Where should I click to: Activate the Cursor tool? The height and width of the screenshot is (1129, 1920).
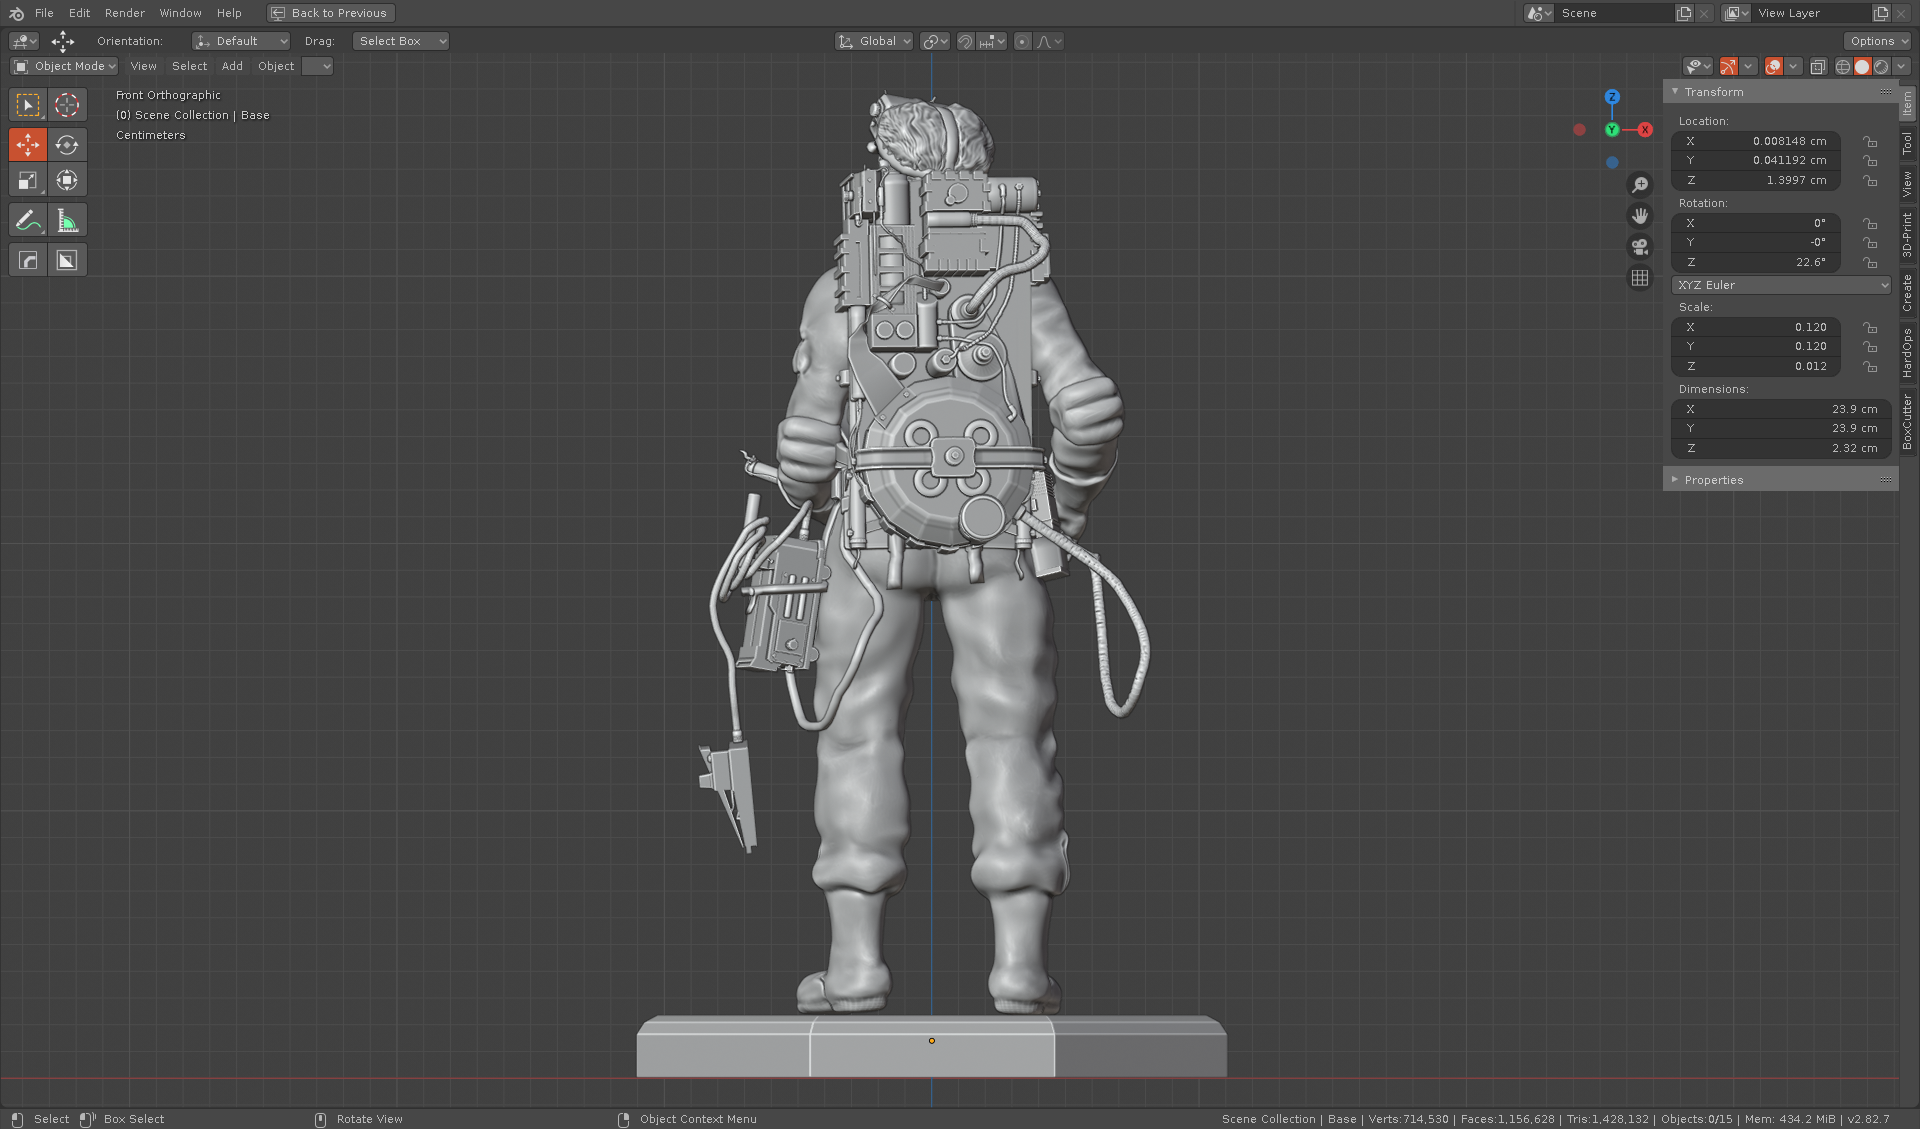tap(67, 104)
